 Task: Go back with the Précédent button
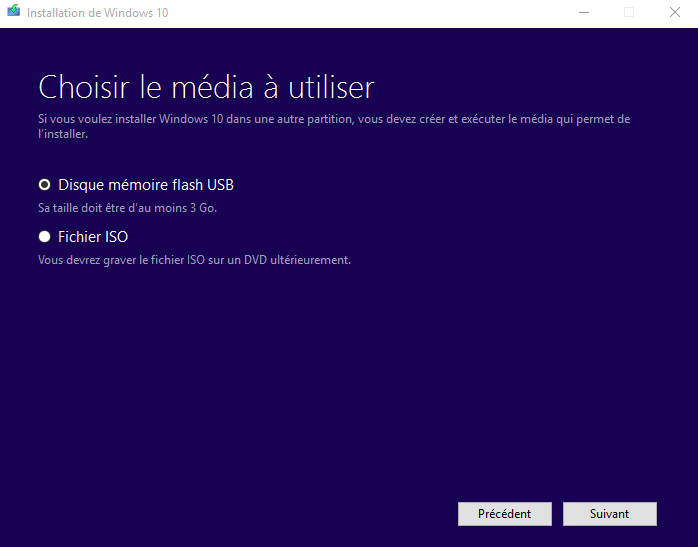click(x=505, y=514)
